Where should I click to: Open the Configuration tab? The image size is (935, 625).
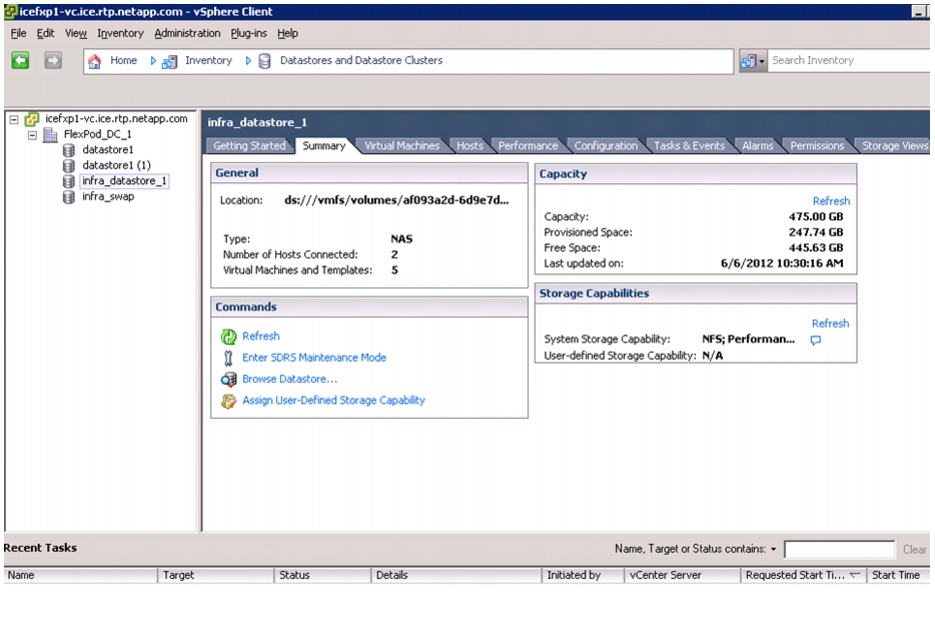coord(606,146)
